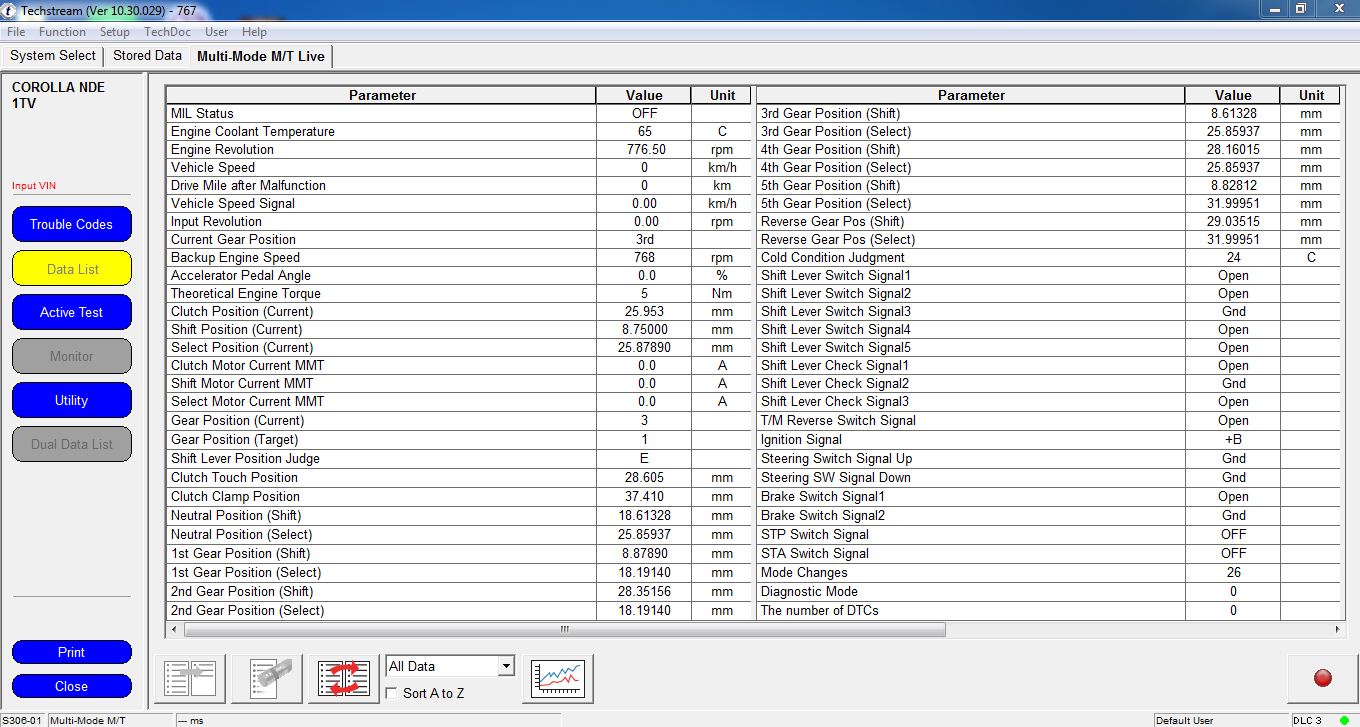Click the list with gray arrow icon

tap(190, 679)
